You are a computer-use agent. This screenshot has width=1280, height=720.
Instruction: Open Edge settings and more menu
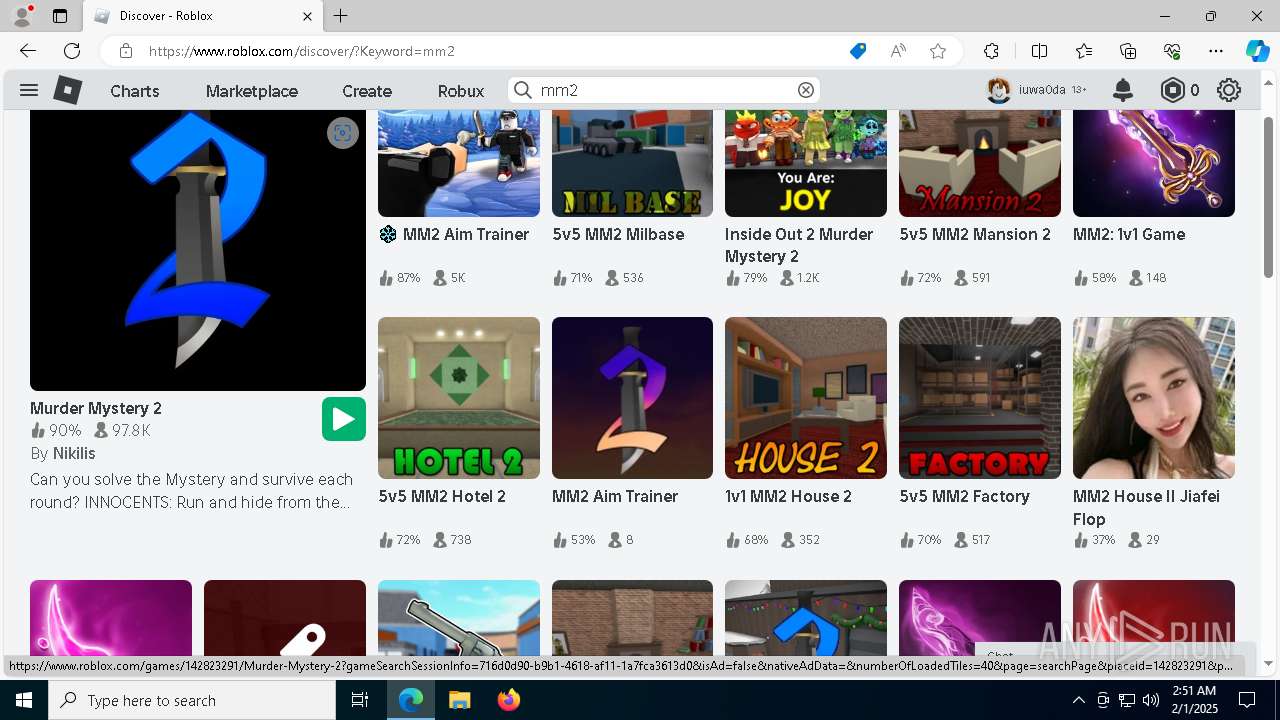pos(1216,51)
